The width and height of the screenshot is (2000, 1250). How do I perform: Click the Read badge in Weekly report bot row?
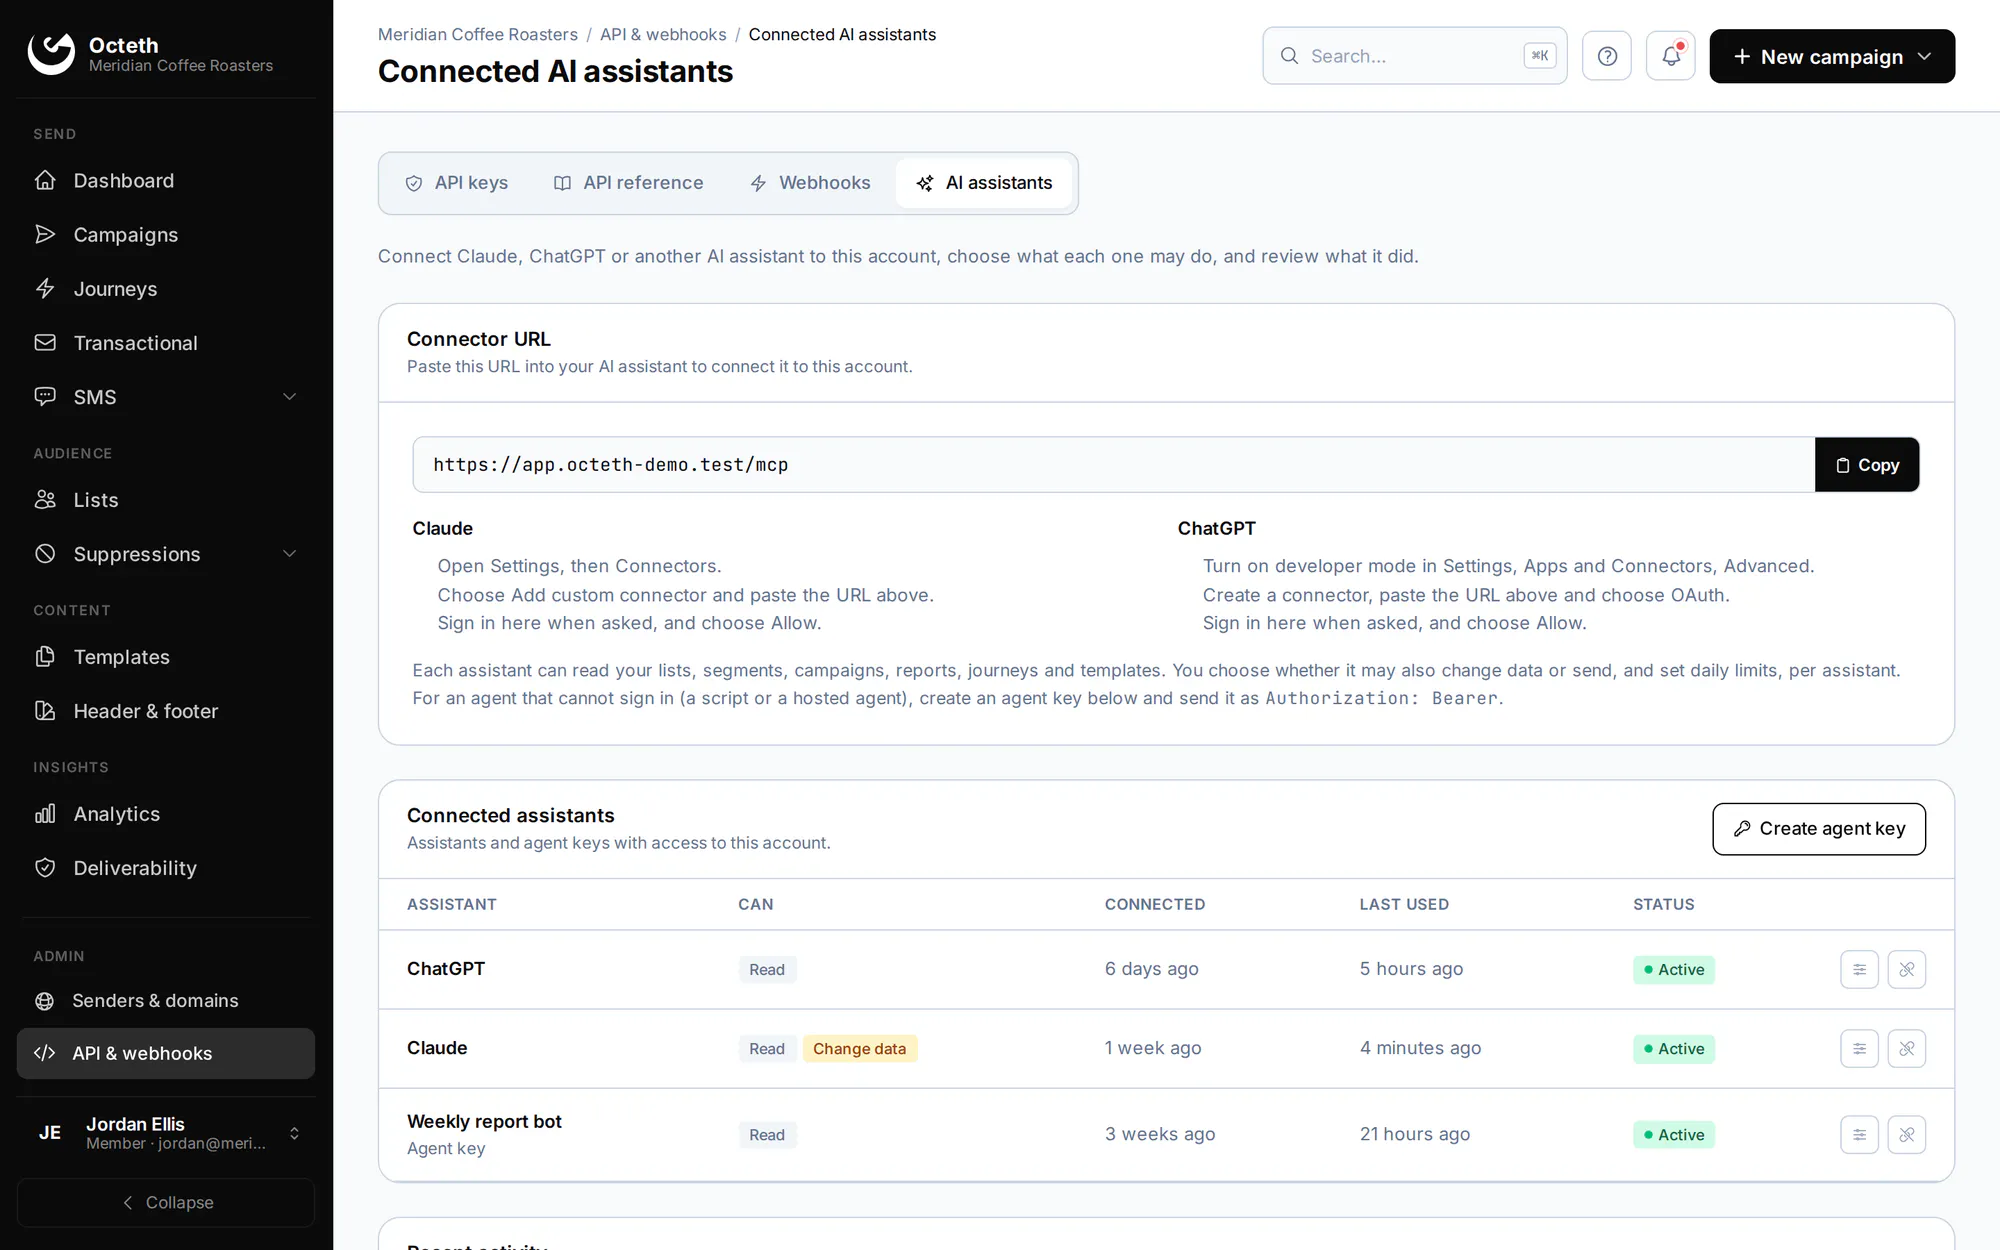pyautogui.click(x=767, y=1135)
